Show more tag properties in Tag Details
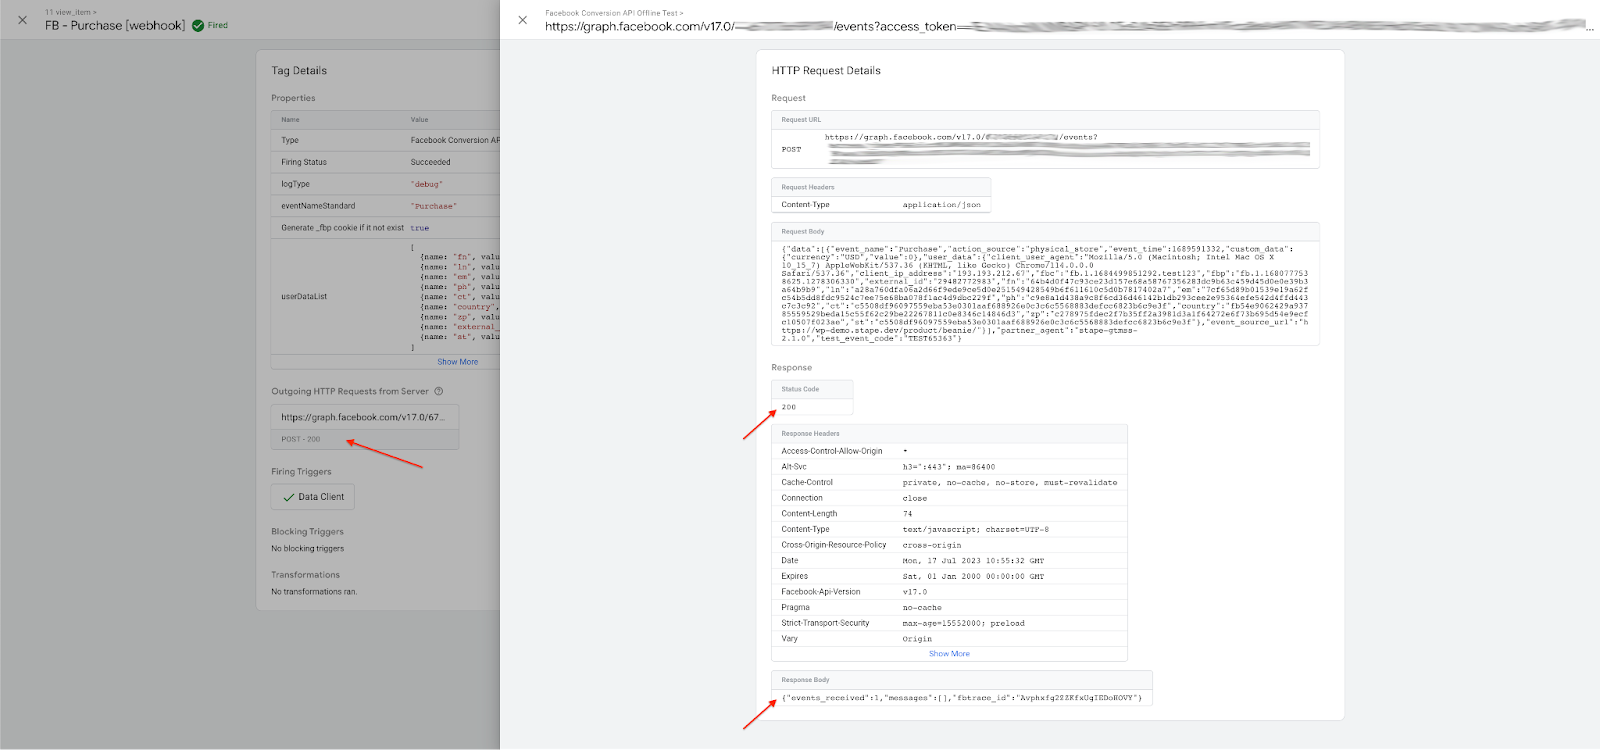1600x750 pixels. tap(457, 362)
